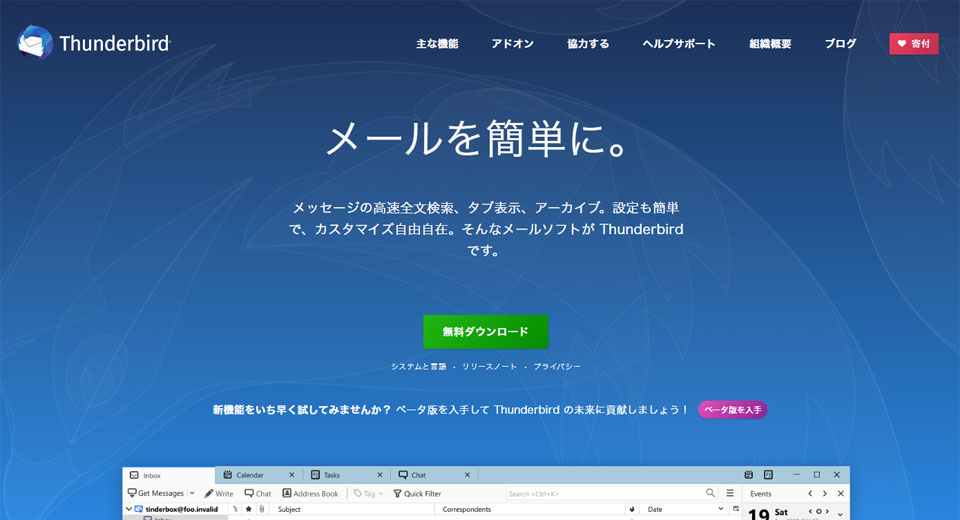Click the today circle in Events

click(x=819, y=511)
